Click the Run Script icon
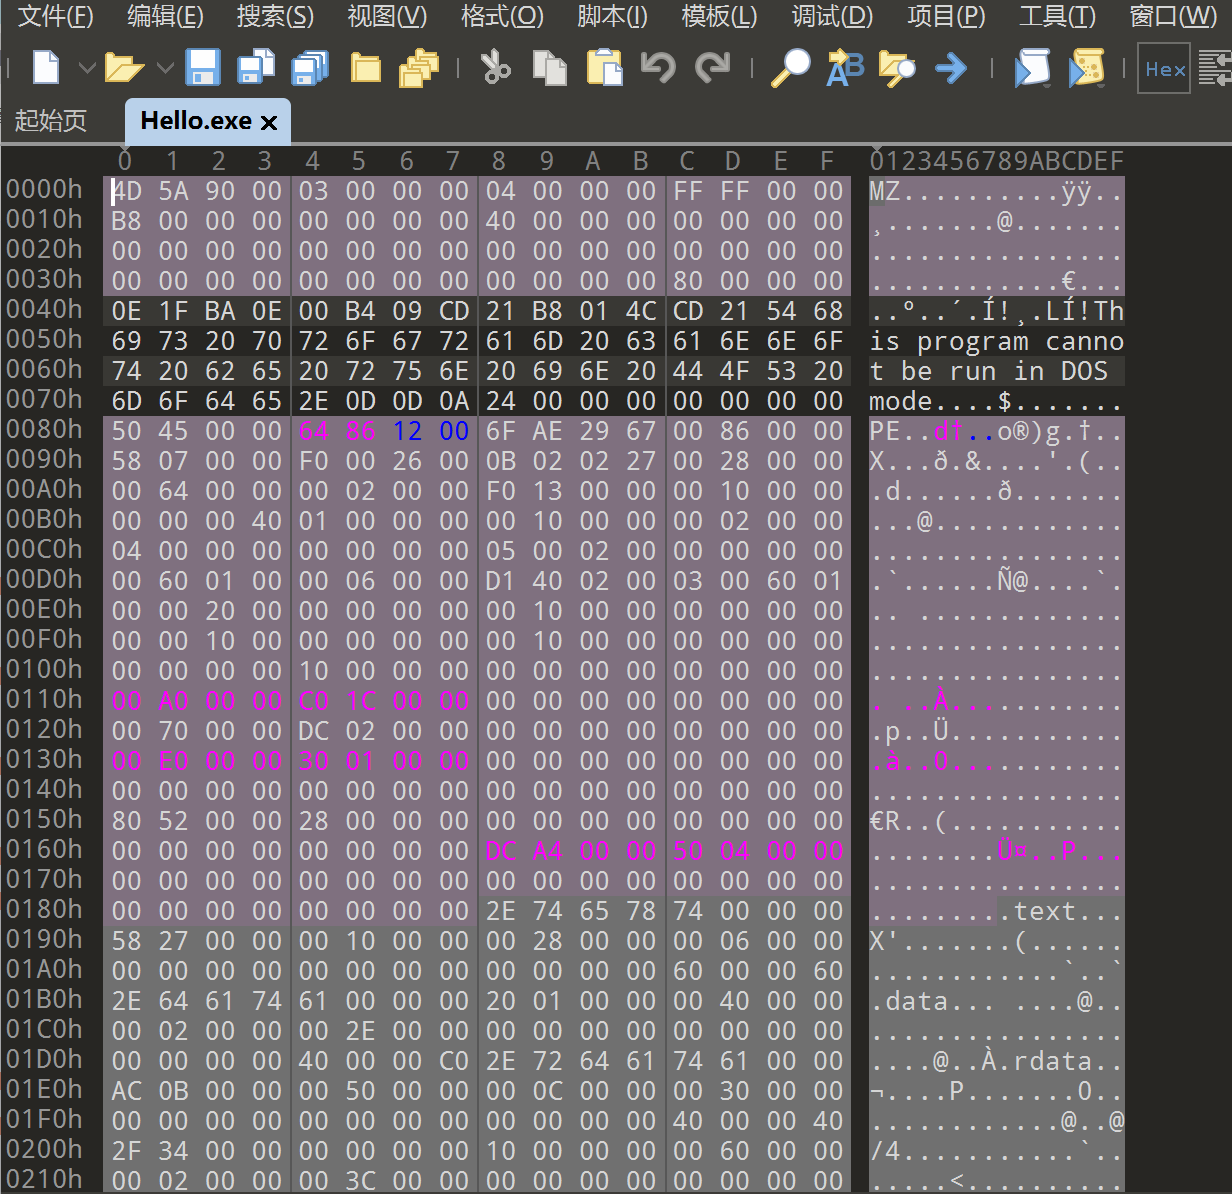1232x1194 pixels. coord(1032,68)
